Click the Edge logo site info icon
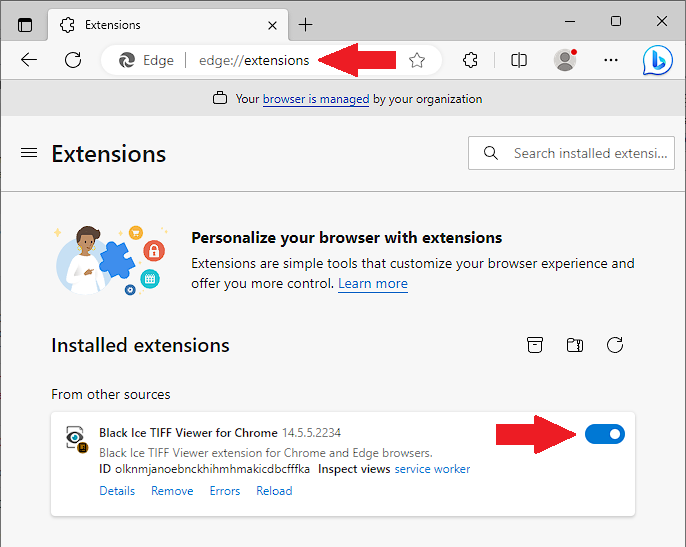The height and width of the screenshot is (547, 686). pyautogui.click(x=127, y=60)
